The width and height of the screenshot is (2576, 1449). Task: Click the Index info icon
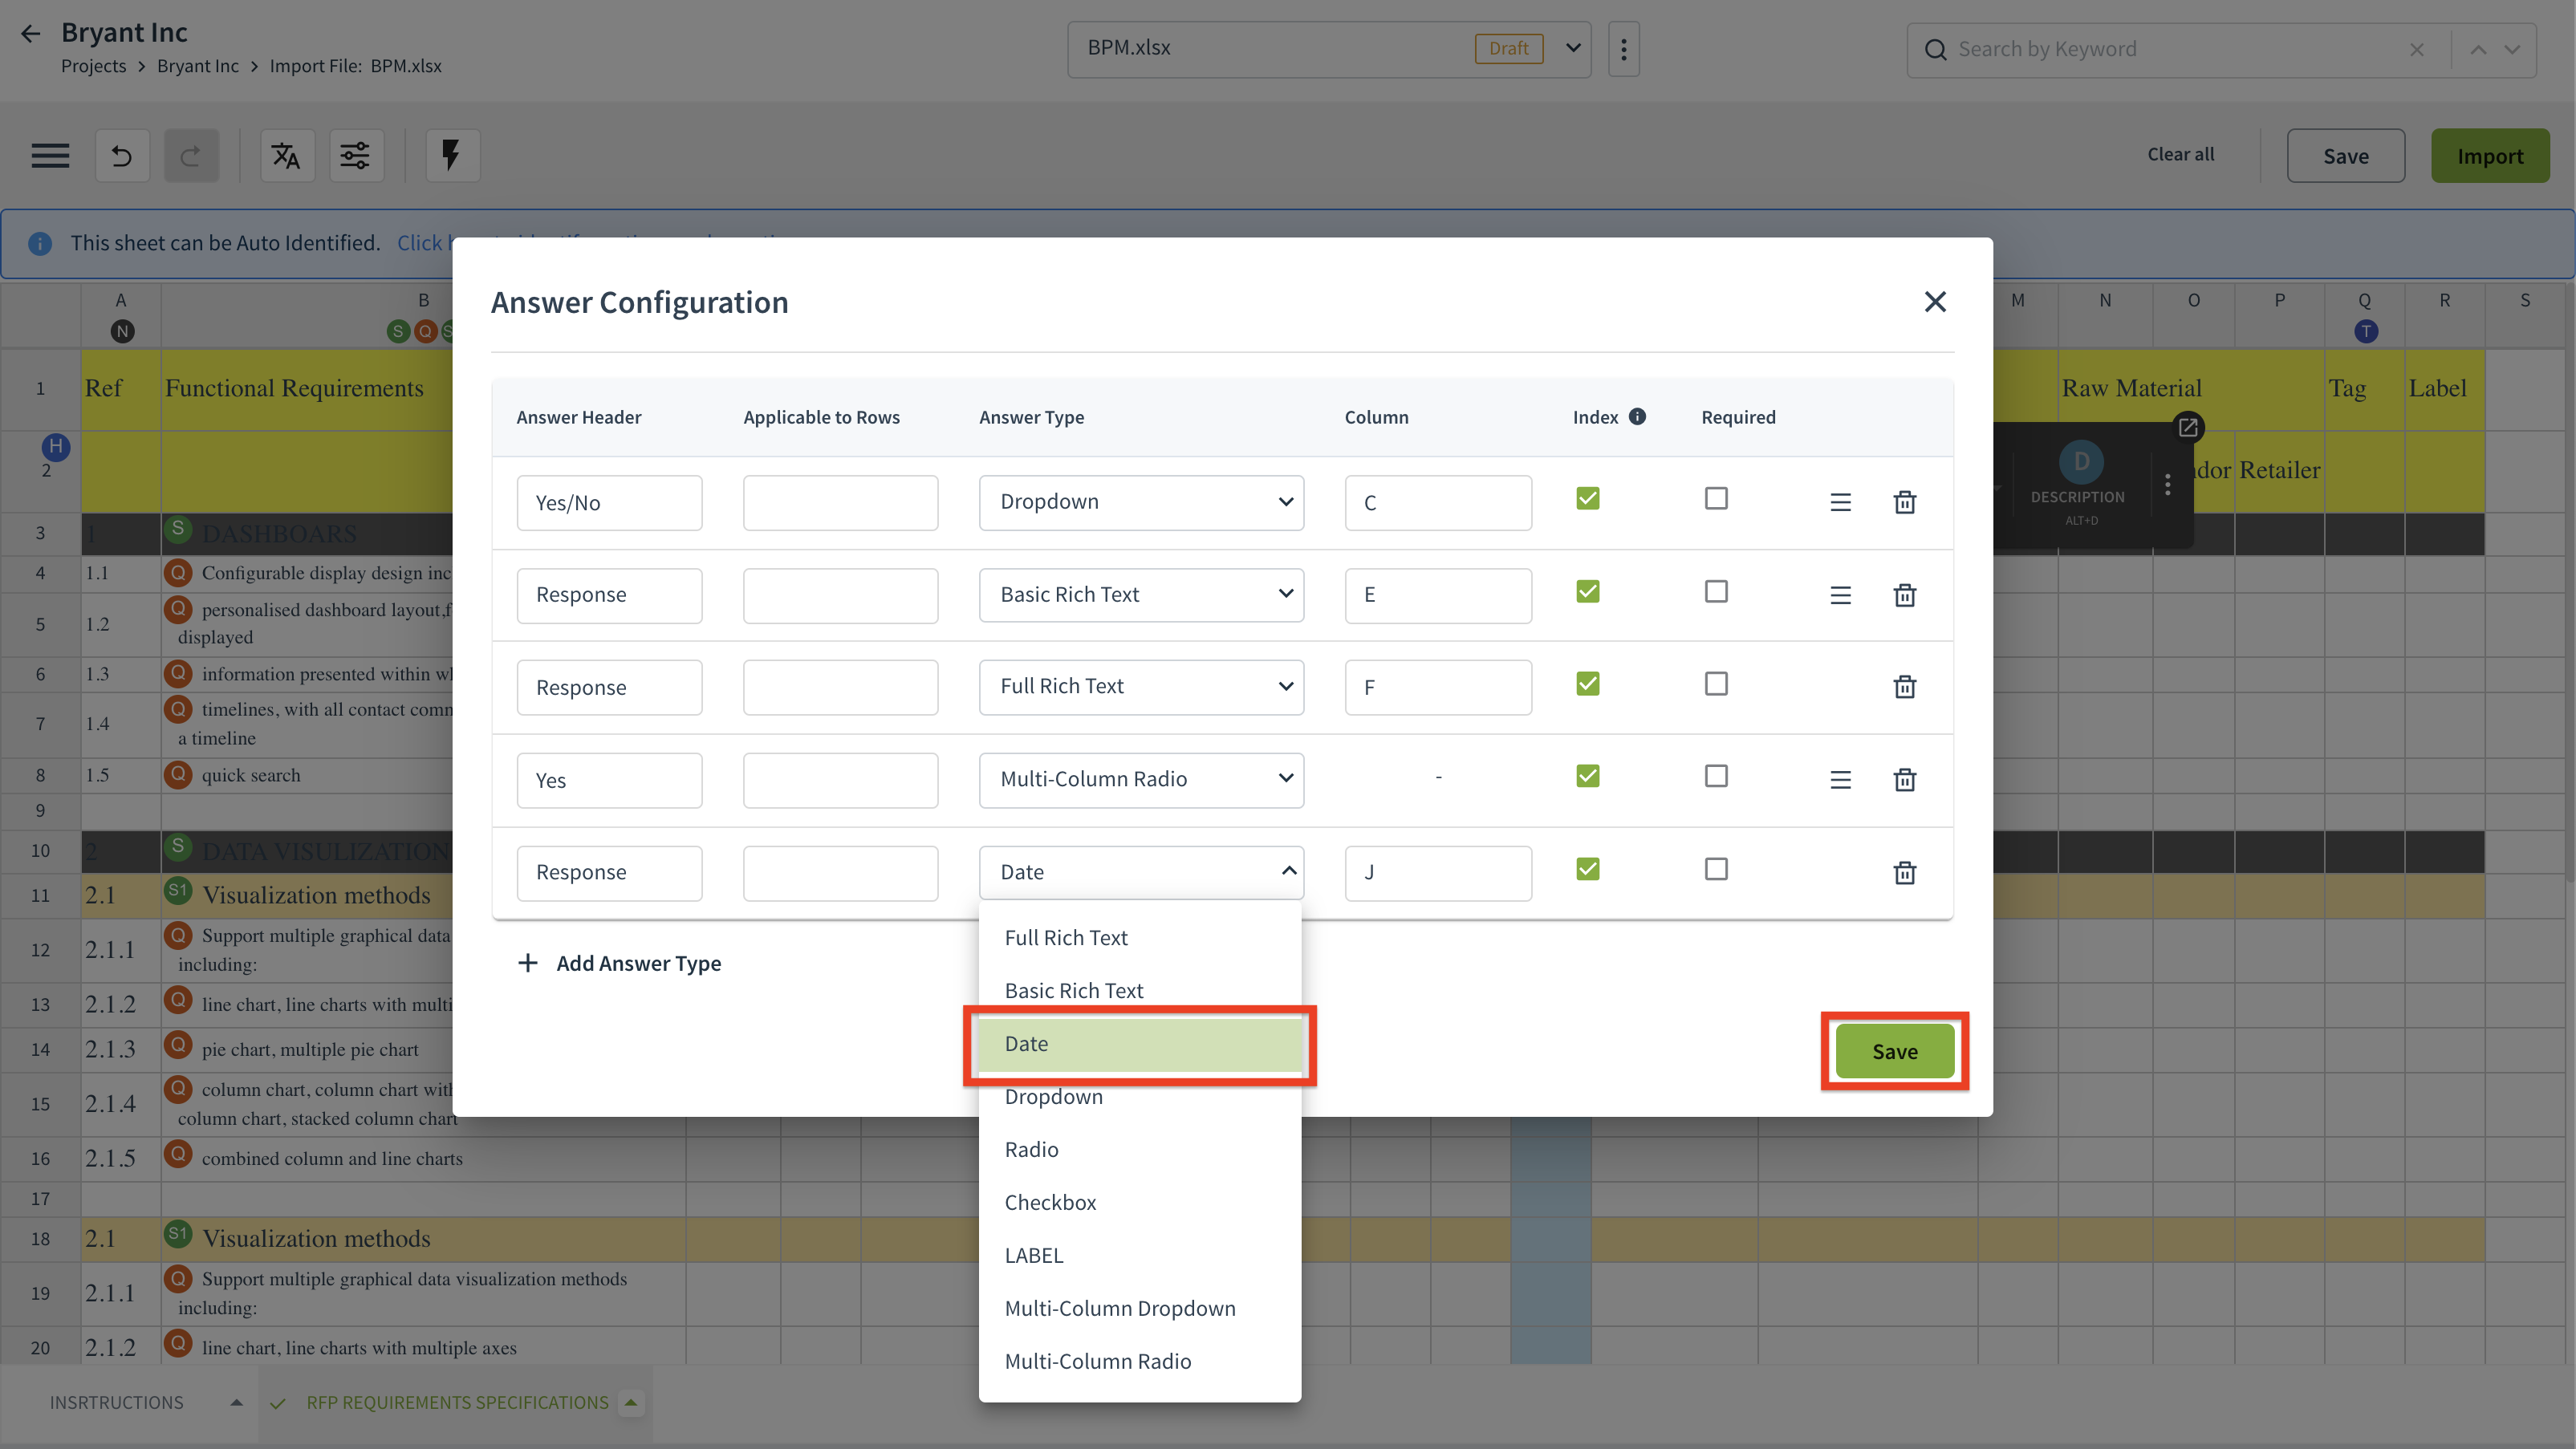1637,417
